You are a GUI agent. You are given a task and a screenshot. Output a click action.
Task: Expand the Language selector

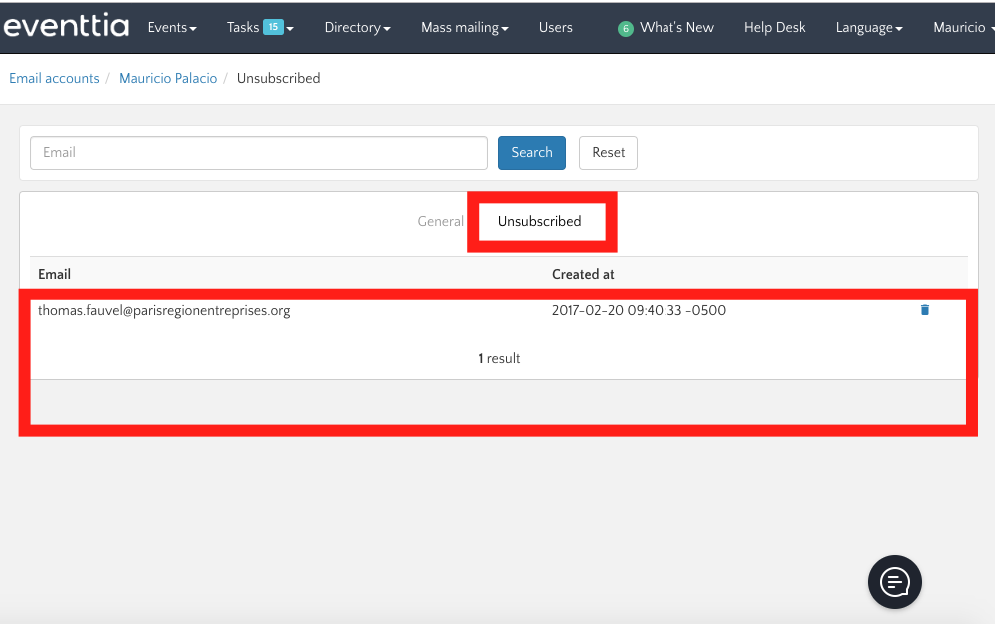coord(868,28)
